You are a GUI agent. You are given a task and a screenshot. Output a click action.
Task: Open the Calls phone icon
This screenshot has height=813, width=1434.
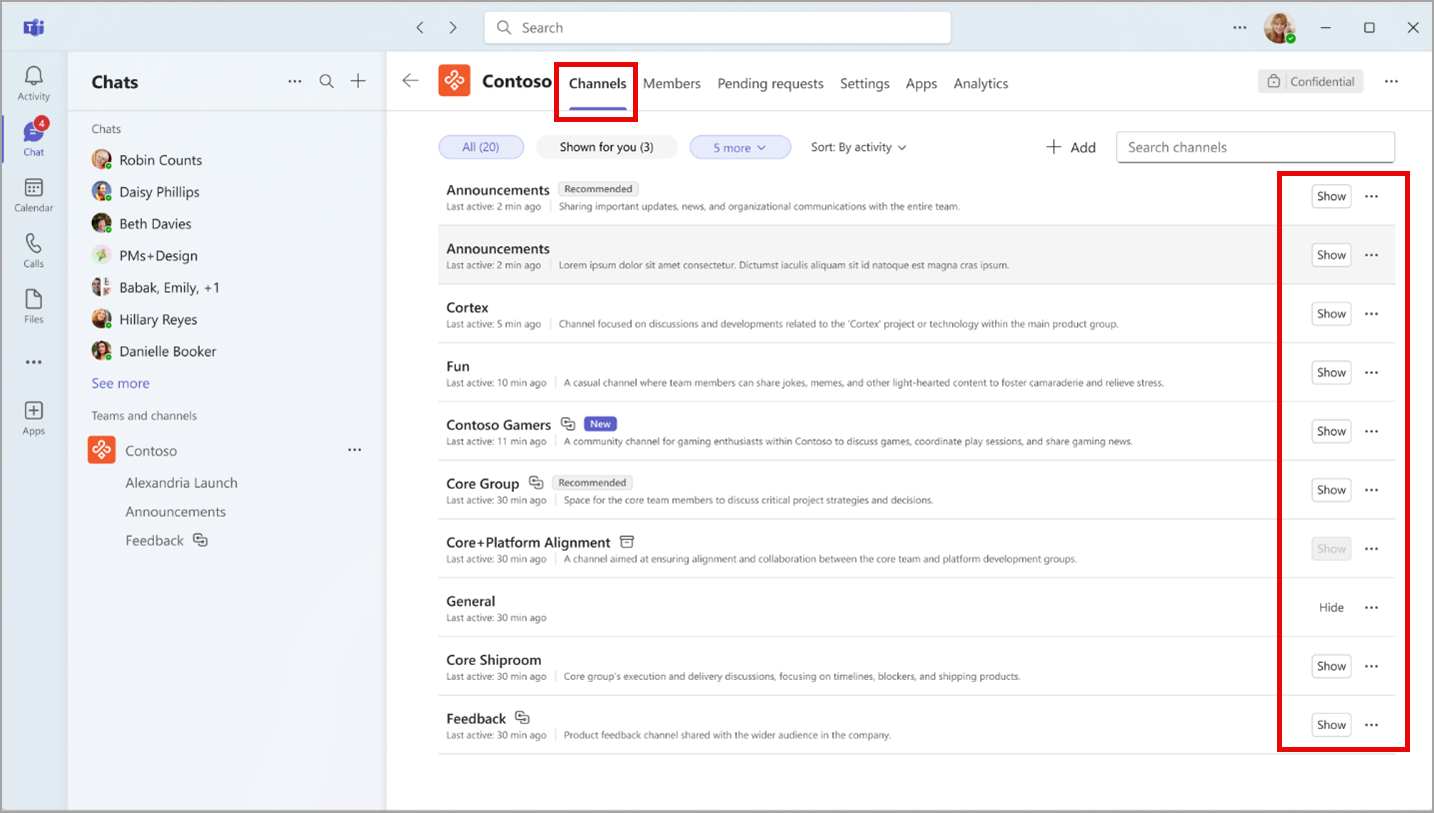tap(34, 250)
